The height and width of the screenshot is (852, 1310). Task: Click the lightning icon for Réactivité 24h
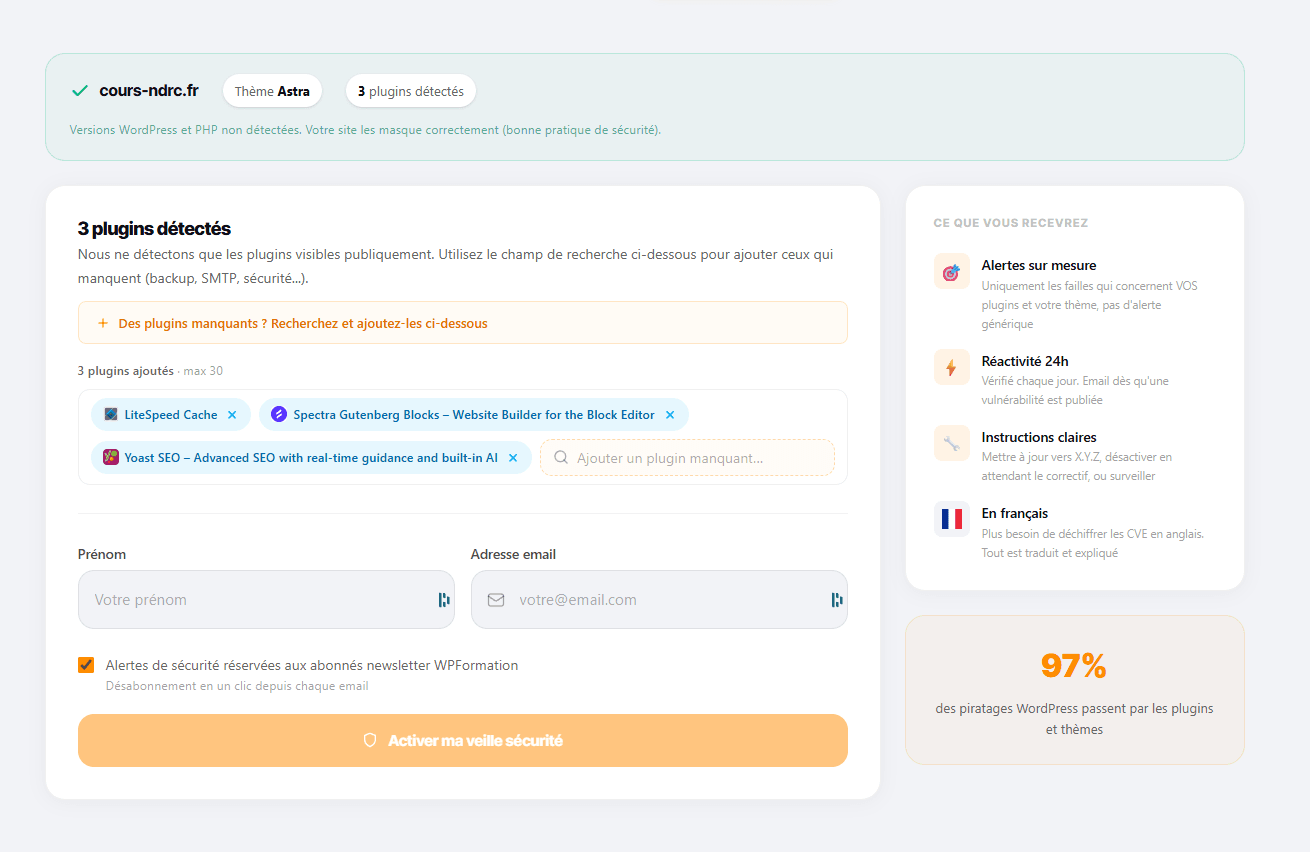click(x=951, y=367)
